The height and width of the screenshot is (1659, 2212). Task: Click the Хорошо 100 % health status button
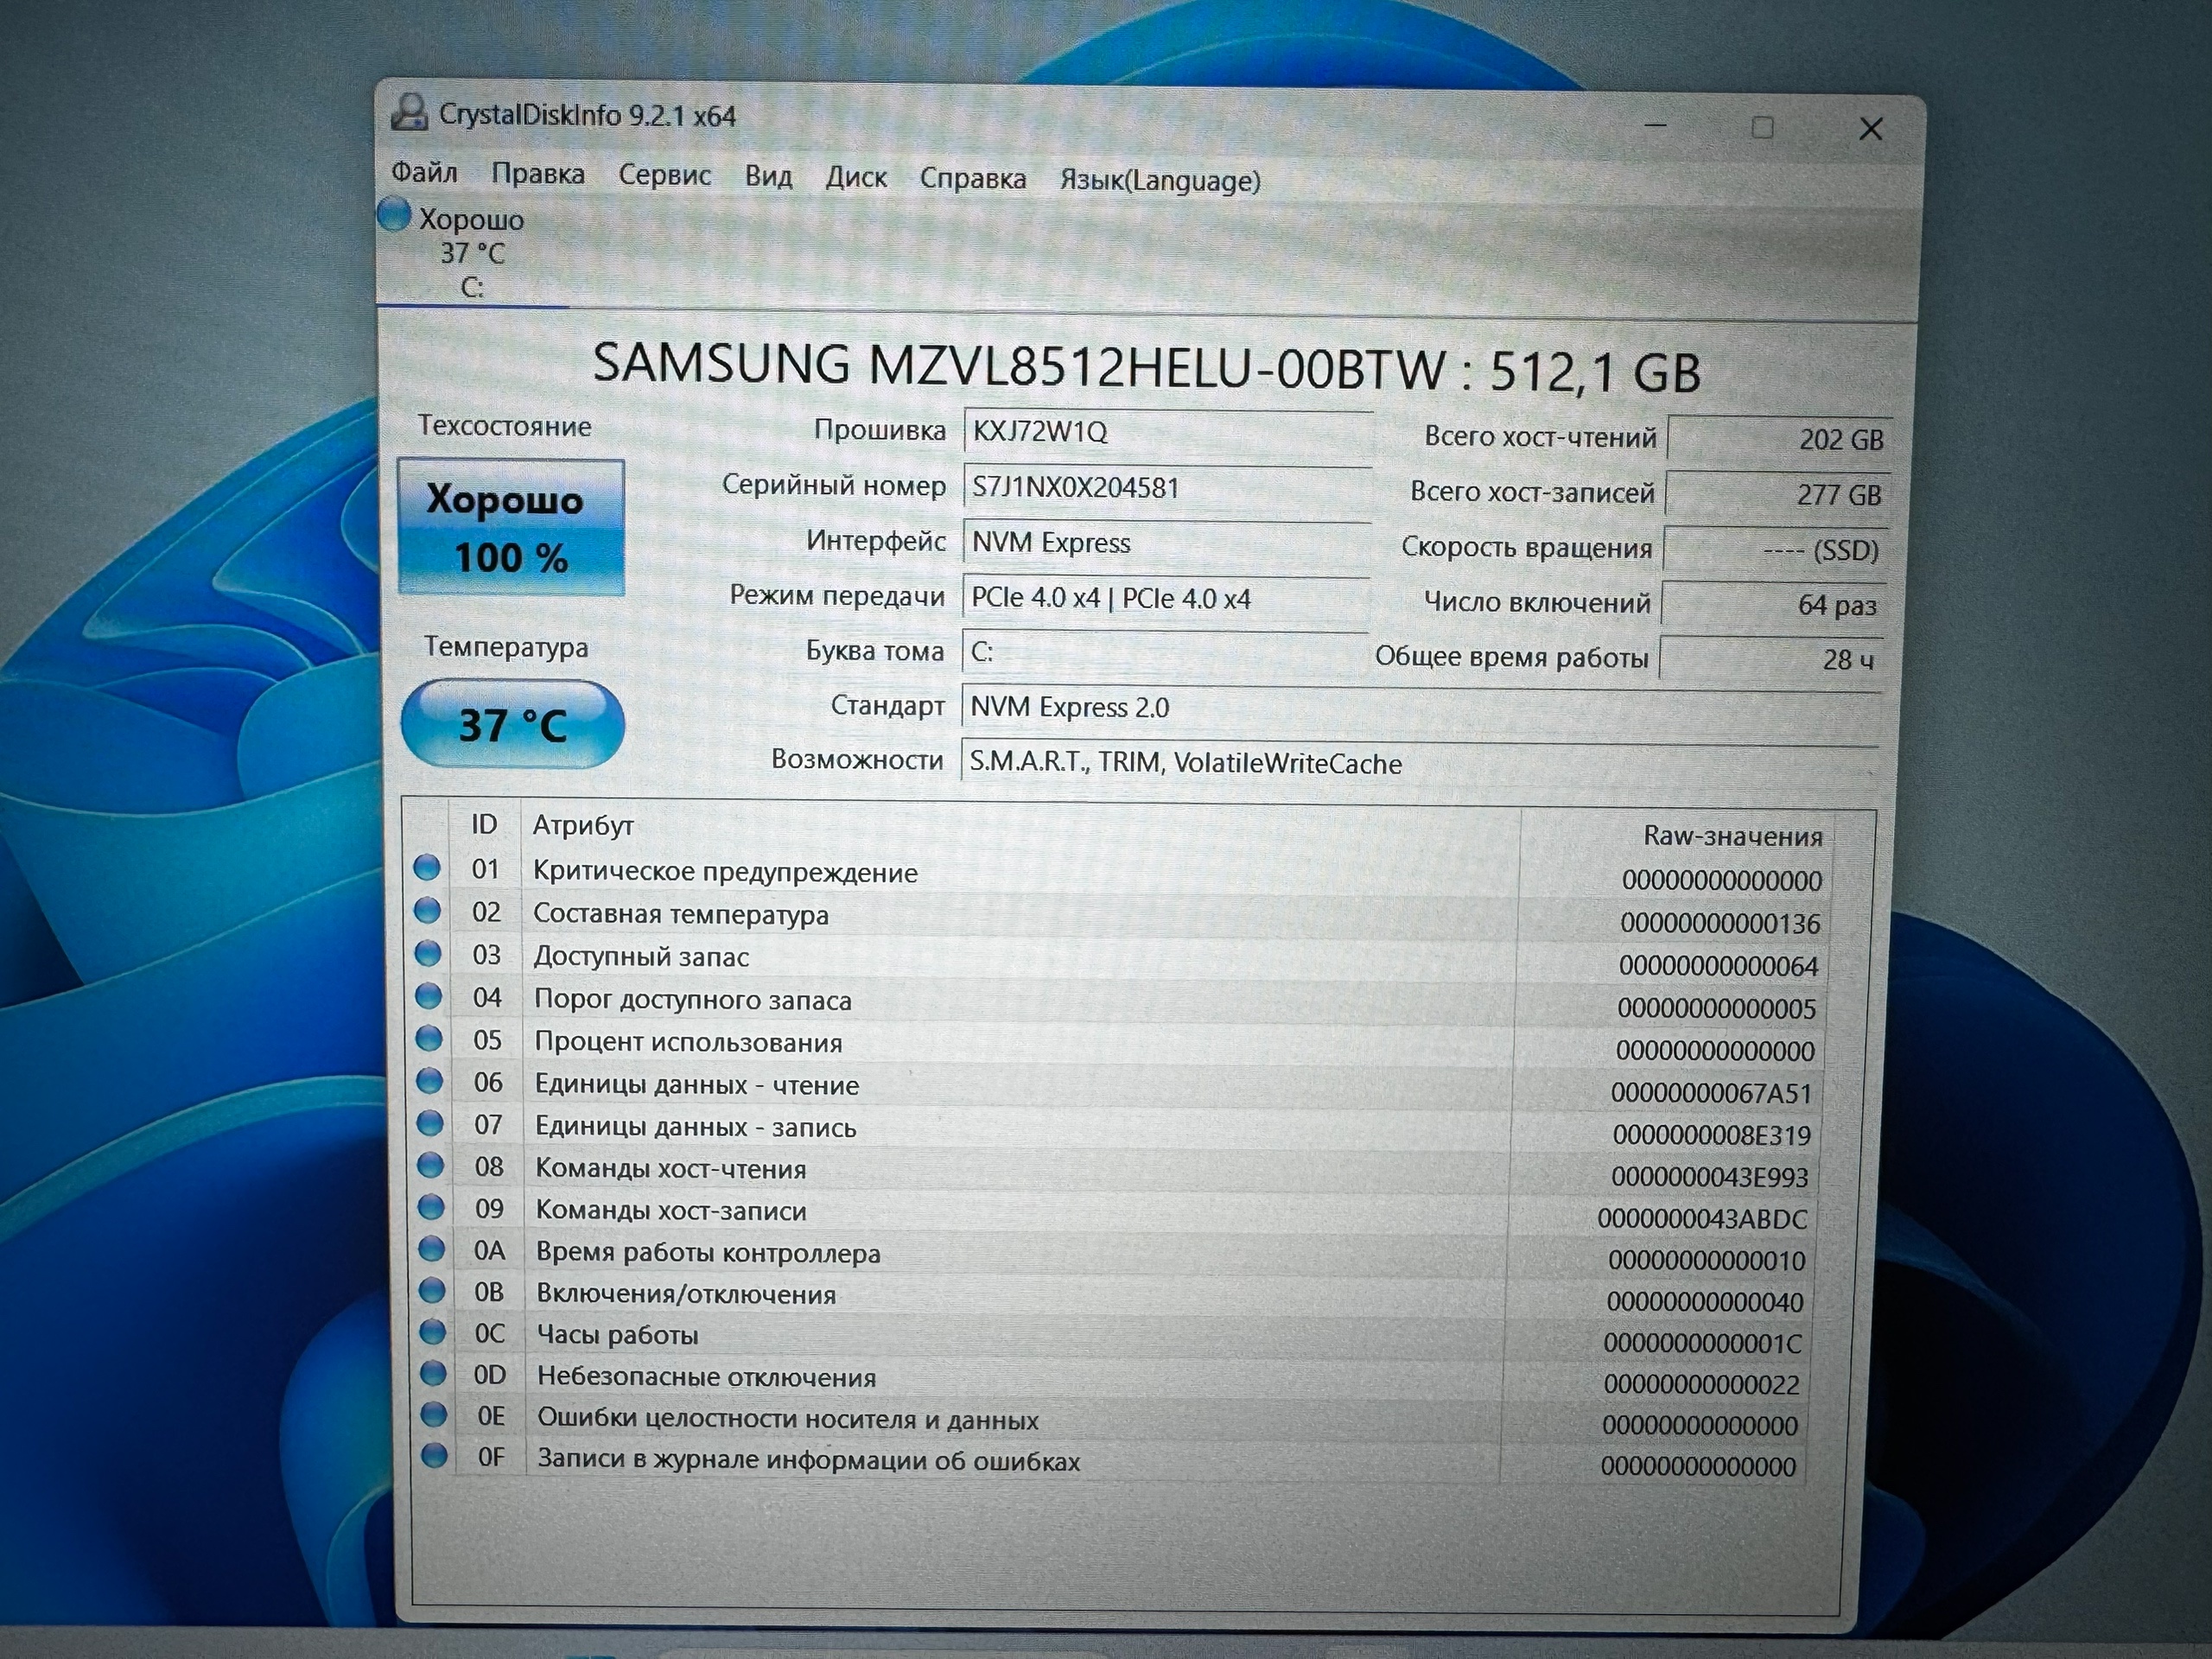coord(511,527)
